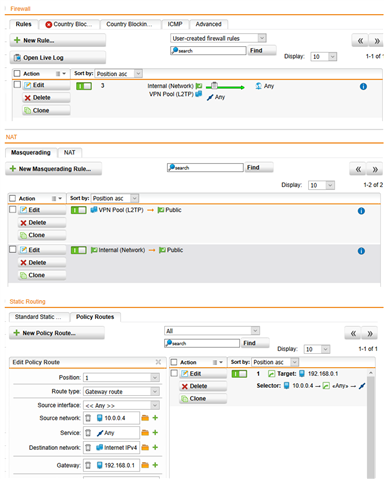
Task: Open User-created firewall rules dropdown
Action: tap(218, 38)
